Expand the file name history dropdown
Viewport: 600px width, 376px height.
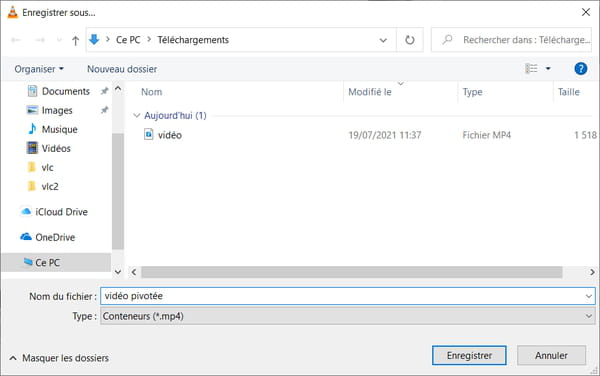pos(589,296)
